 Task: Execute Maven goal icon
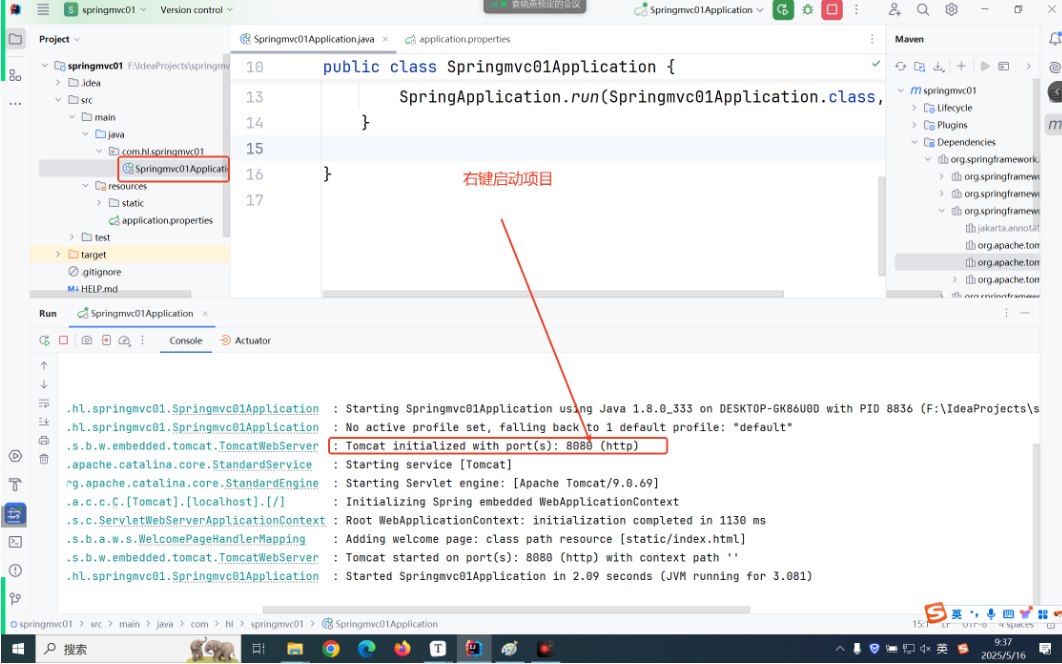coord(1004,66)
